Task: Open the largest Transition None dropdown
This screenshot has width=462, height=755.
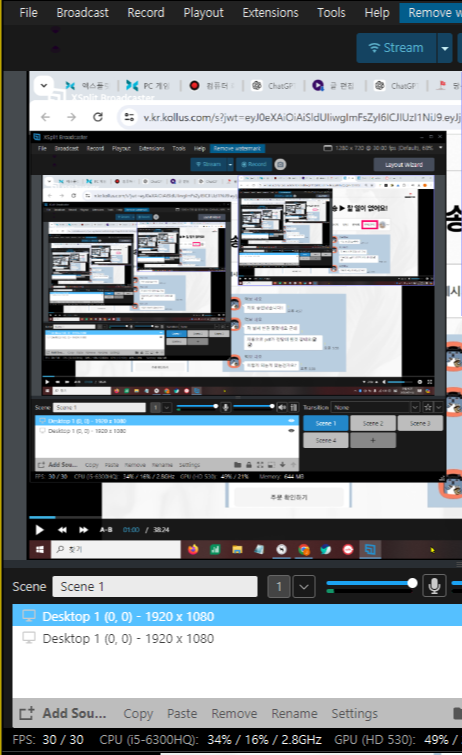Action: tap(375, 407)
